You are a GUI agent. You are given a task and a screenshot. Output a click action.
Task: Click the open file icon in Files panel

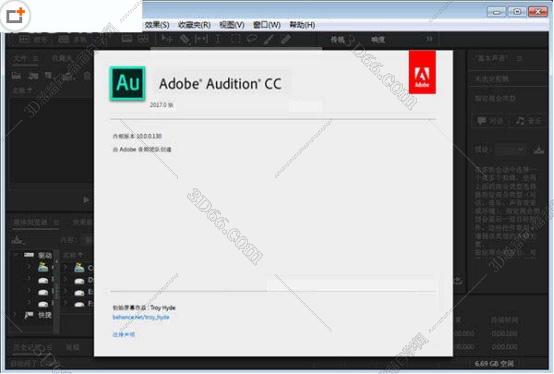16,76
